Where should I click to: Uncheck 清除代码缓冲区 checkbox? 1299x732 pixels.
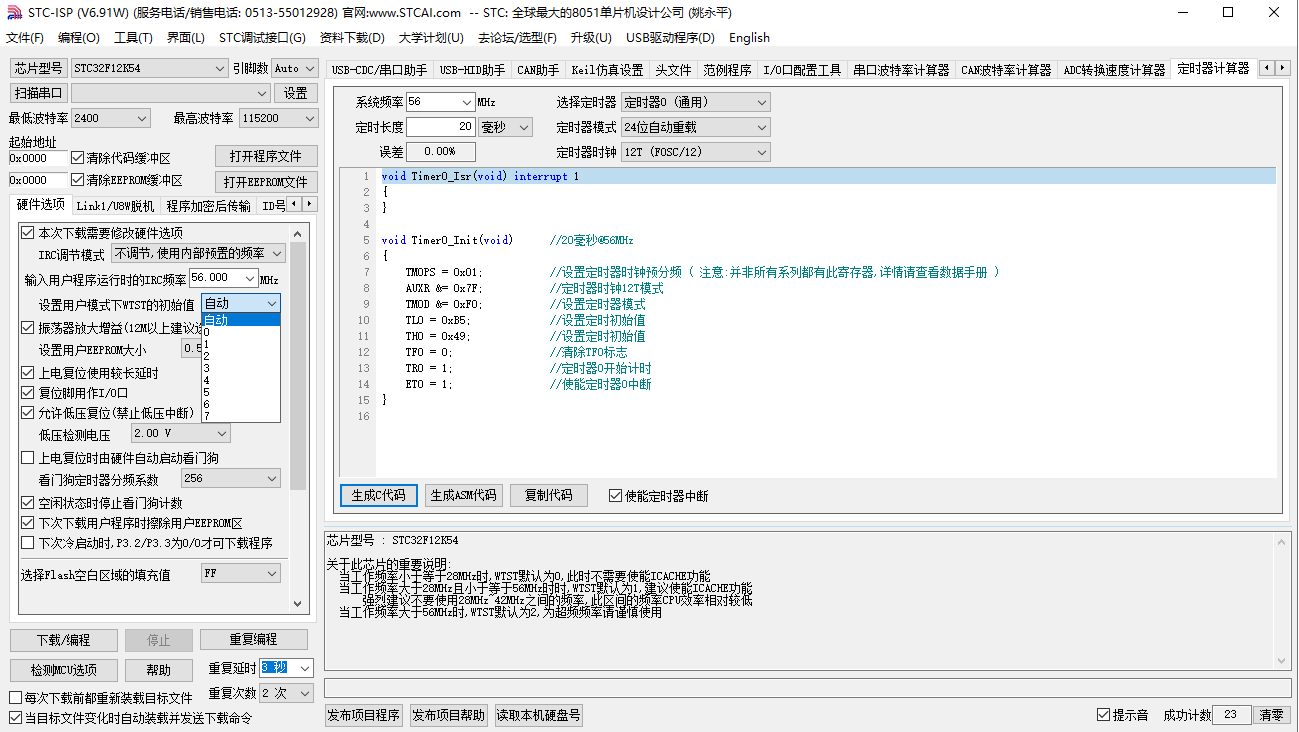[78, 158]
